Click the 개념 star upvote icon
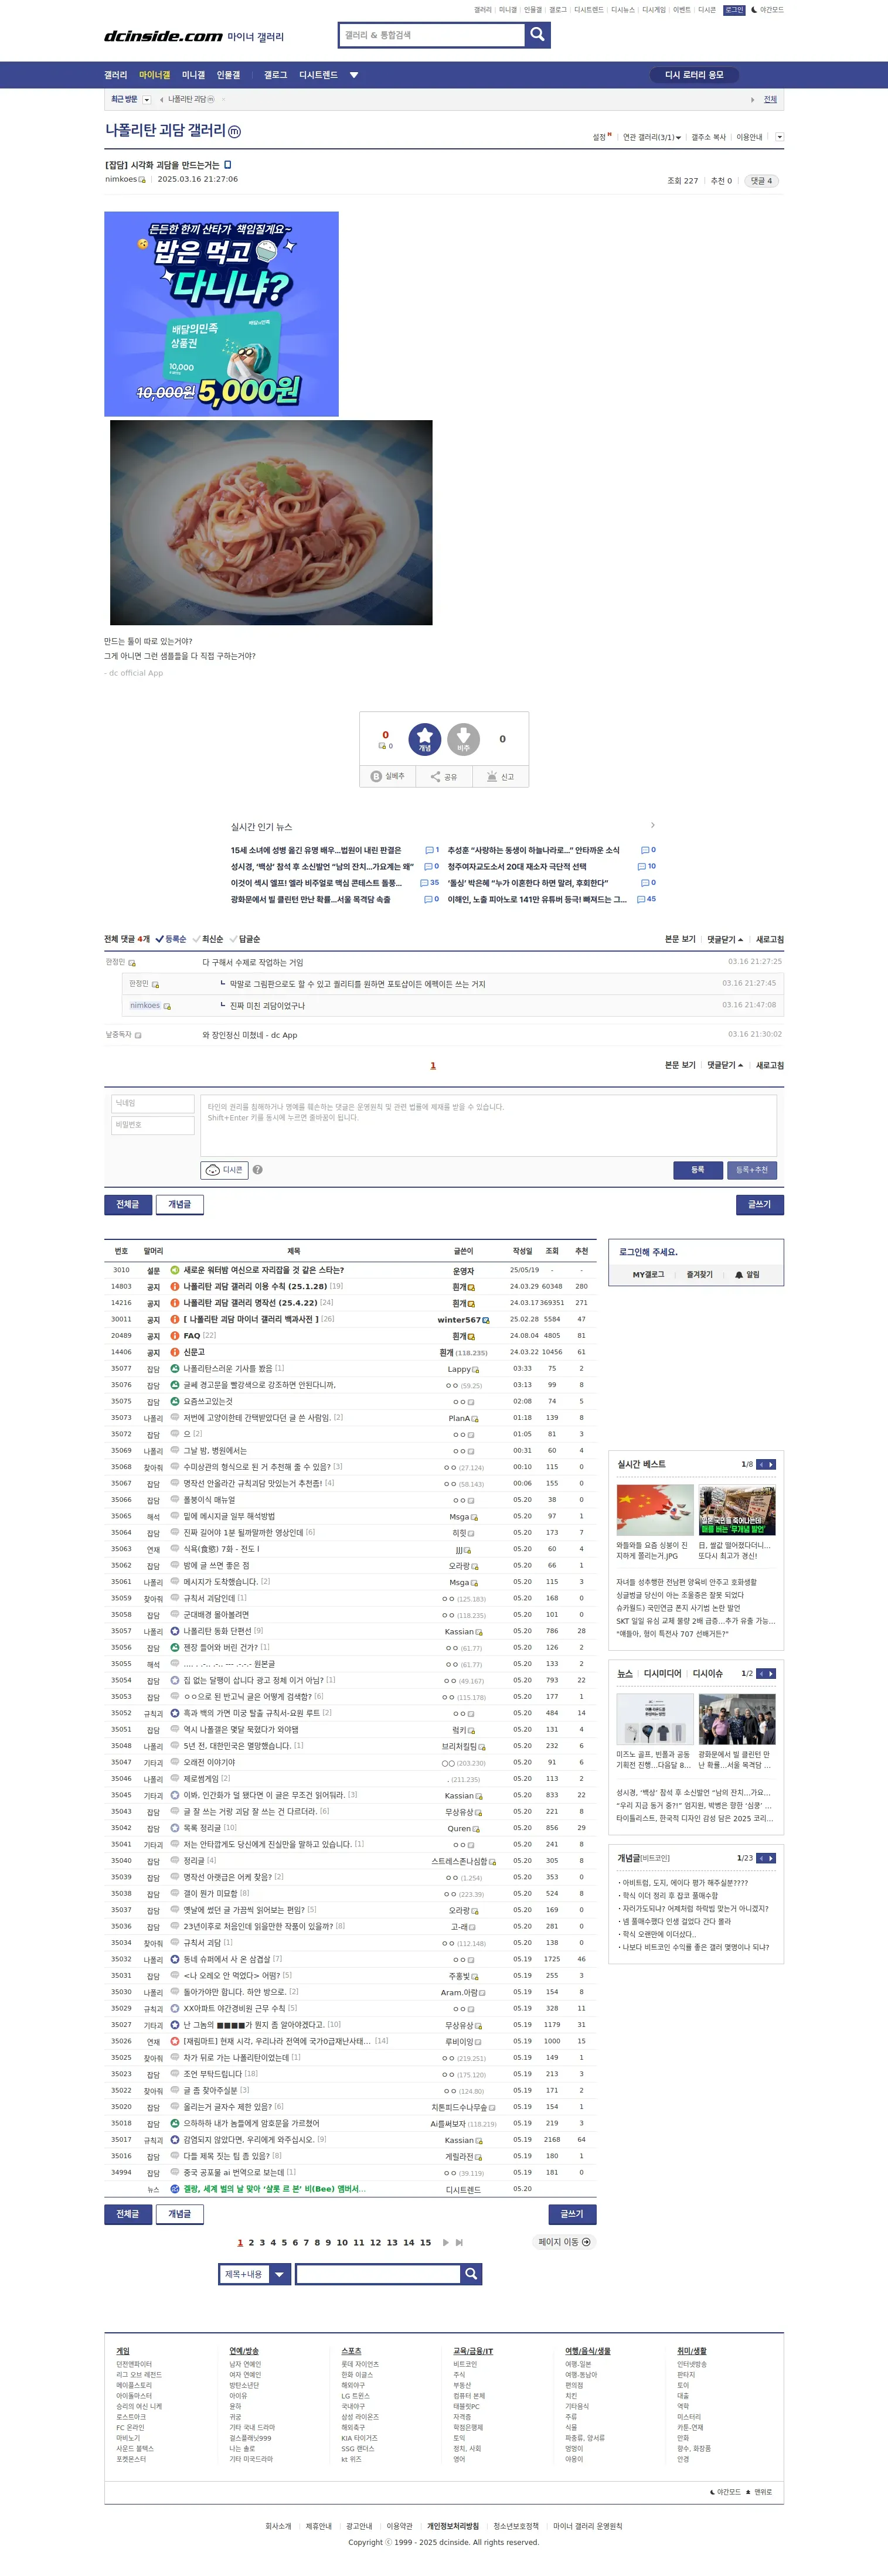This screenshot has width=888, height=2576. (x=425, y=739)
